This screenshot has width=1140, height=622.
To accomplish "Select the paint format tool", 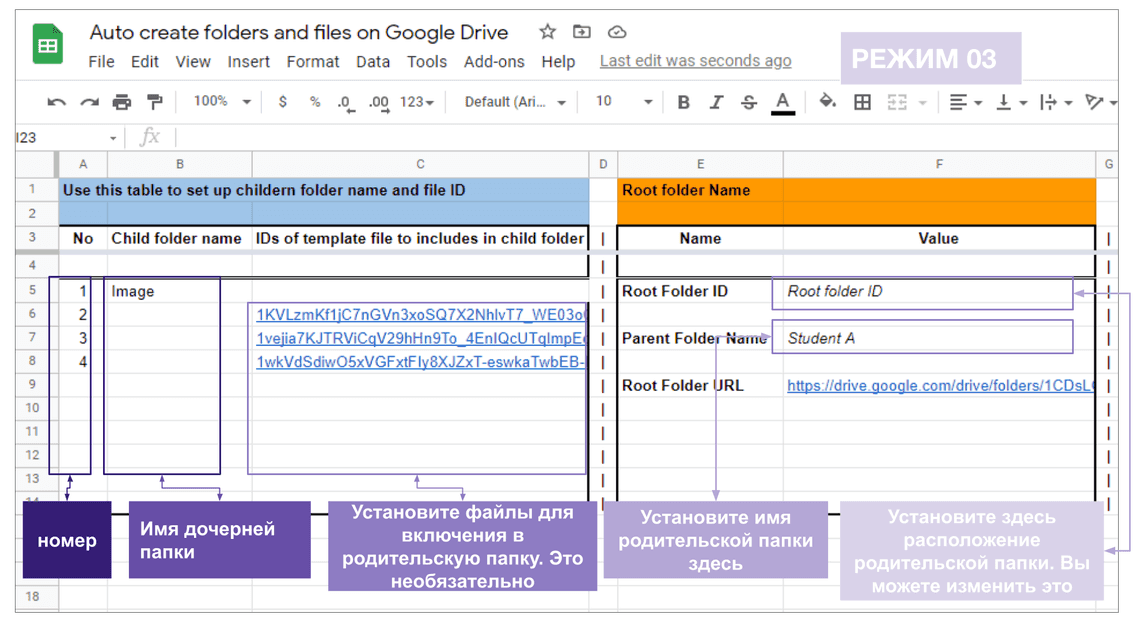I will [x=154, y=102].
